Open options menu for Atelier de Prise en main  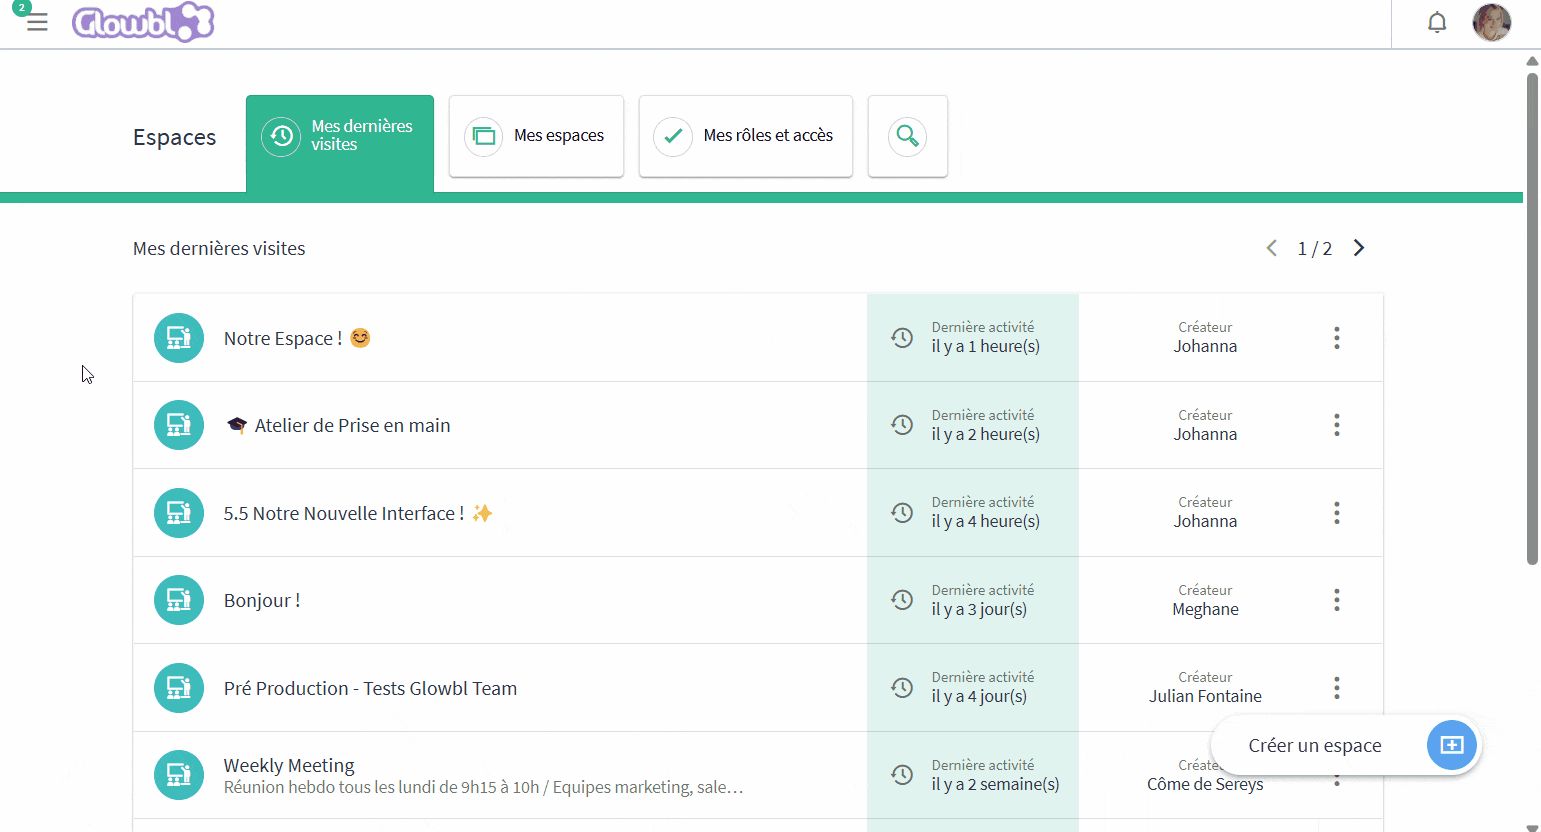pyautogui.click(x=1336, y=425)
